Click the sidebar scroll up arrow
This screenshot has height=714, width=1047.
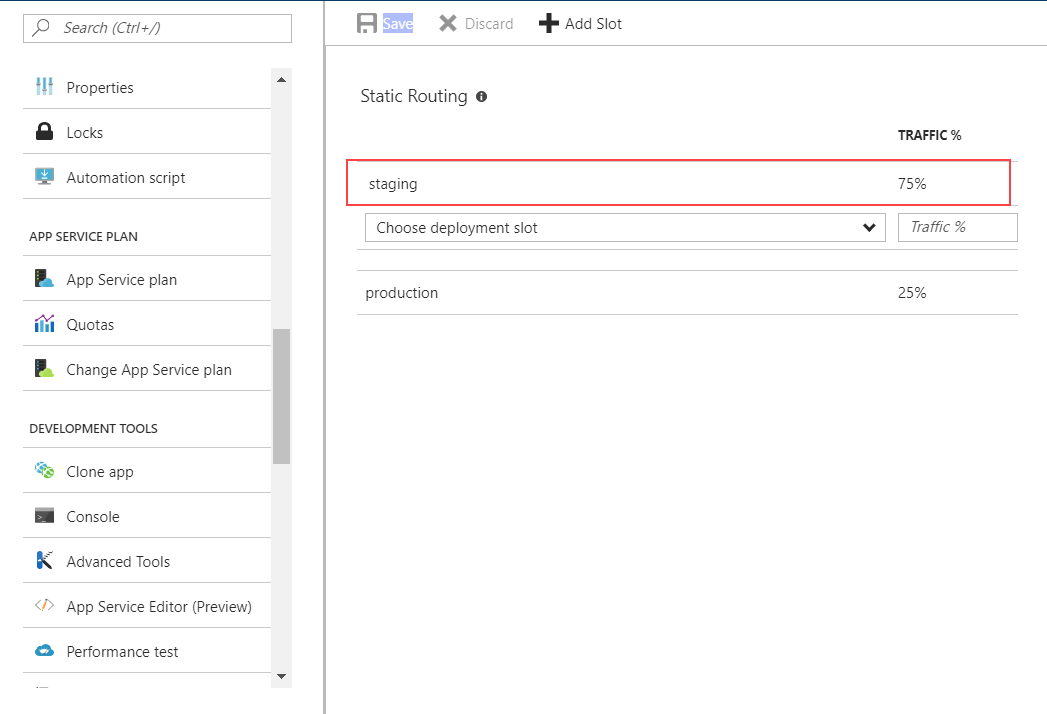pos(281,80)
